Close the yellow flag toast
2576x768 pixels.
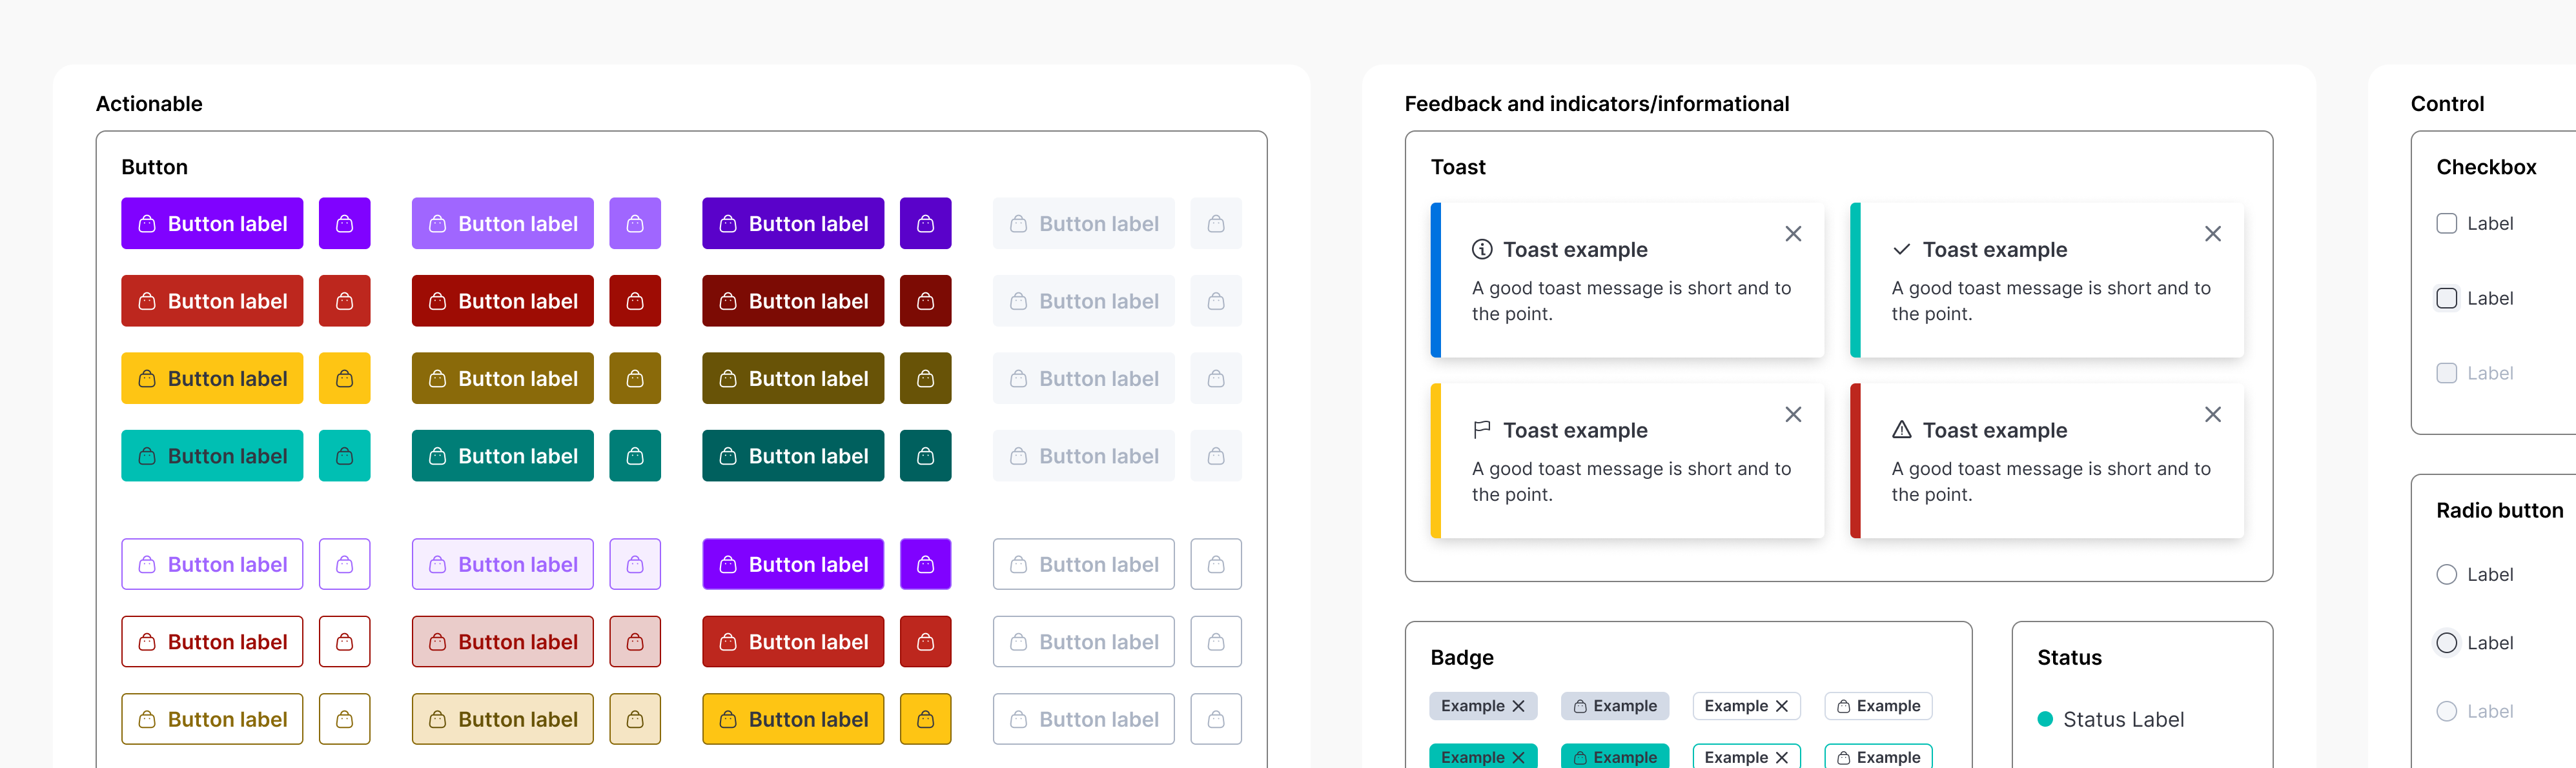pyautogui.click(x=1794, y=414)
